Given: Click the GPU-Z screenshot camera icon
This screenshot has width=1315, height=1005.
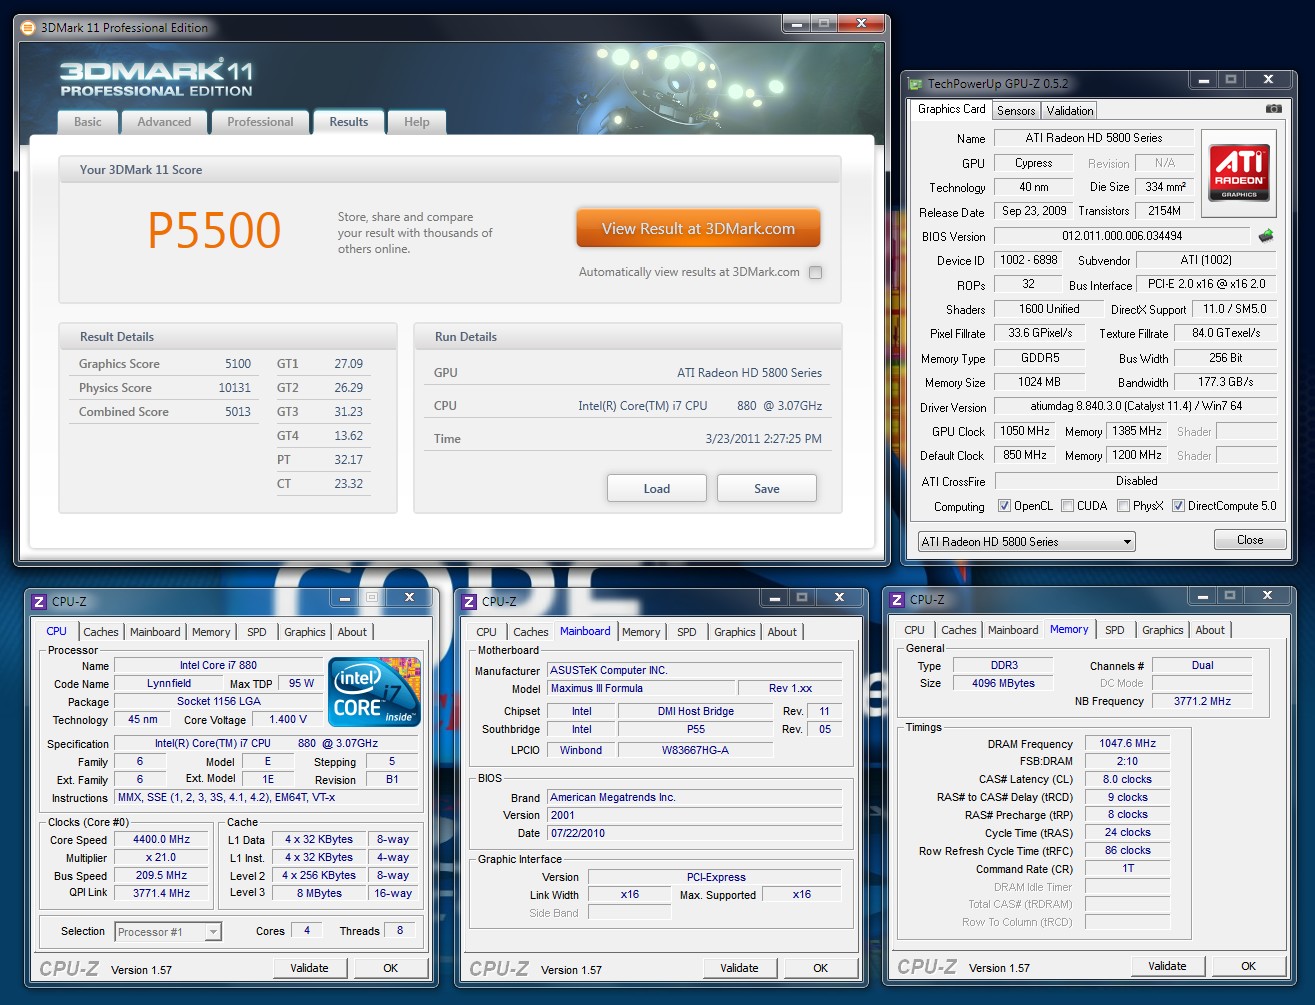Looking at the screenshot, I should 1273,109.
